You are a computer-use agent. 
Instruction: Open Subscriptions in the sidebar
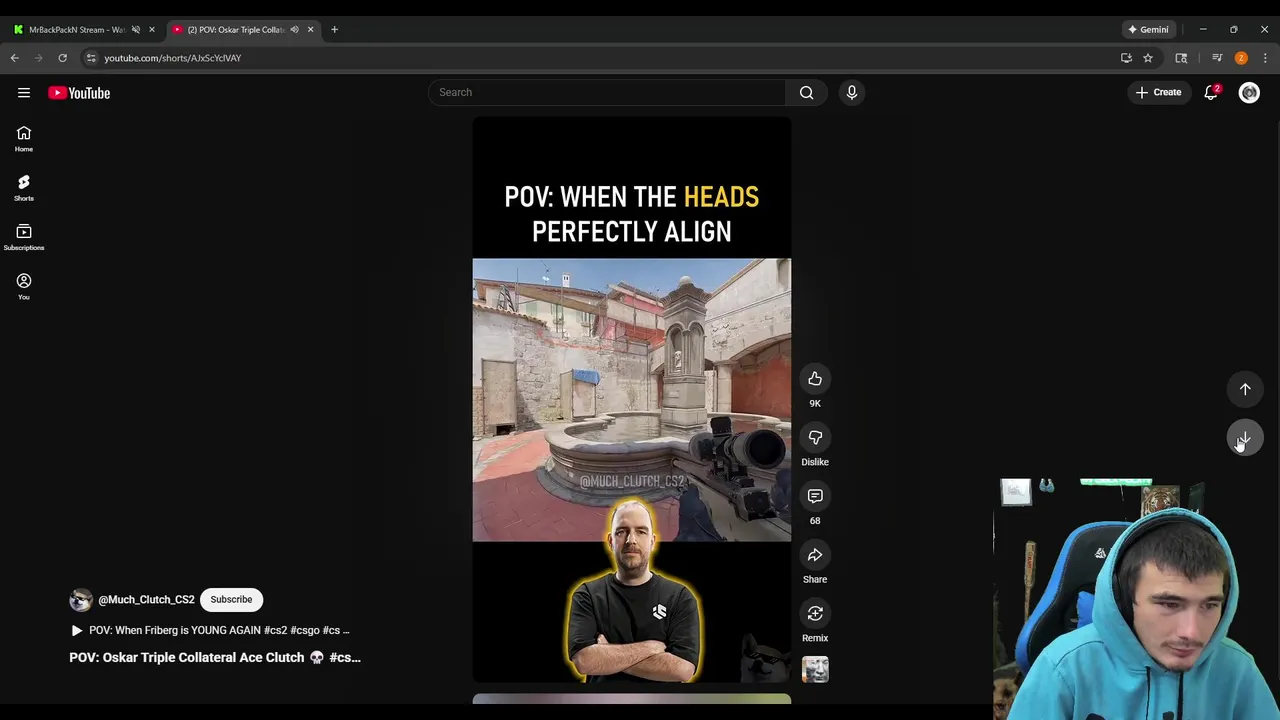pos(24,237)
